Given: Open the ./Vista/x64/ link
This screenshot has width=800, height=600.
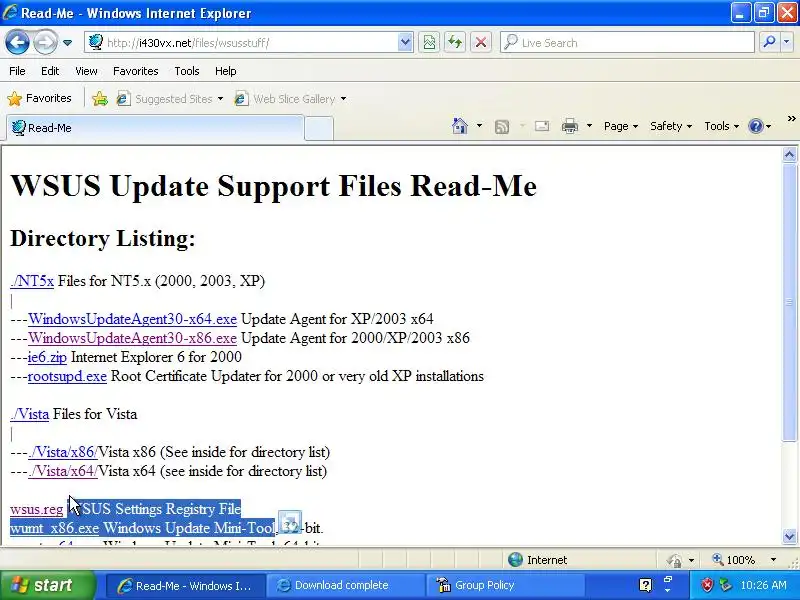Looking at the screenshot, I should click(63, 471).
